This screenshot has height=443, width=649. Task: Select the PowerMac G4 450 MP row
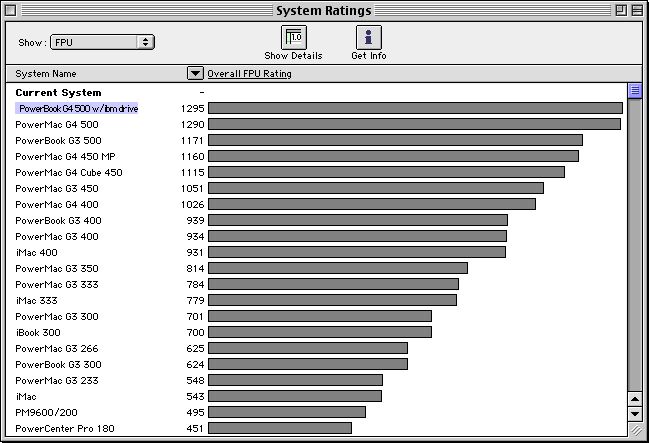tap(317, 156)
